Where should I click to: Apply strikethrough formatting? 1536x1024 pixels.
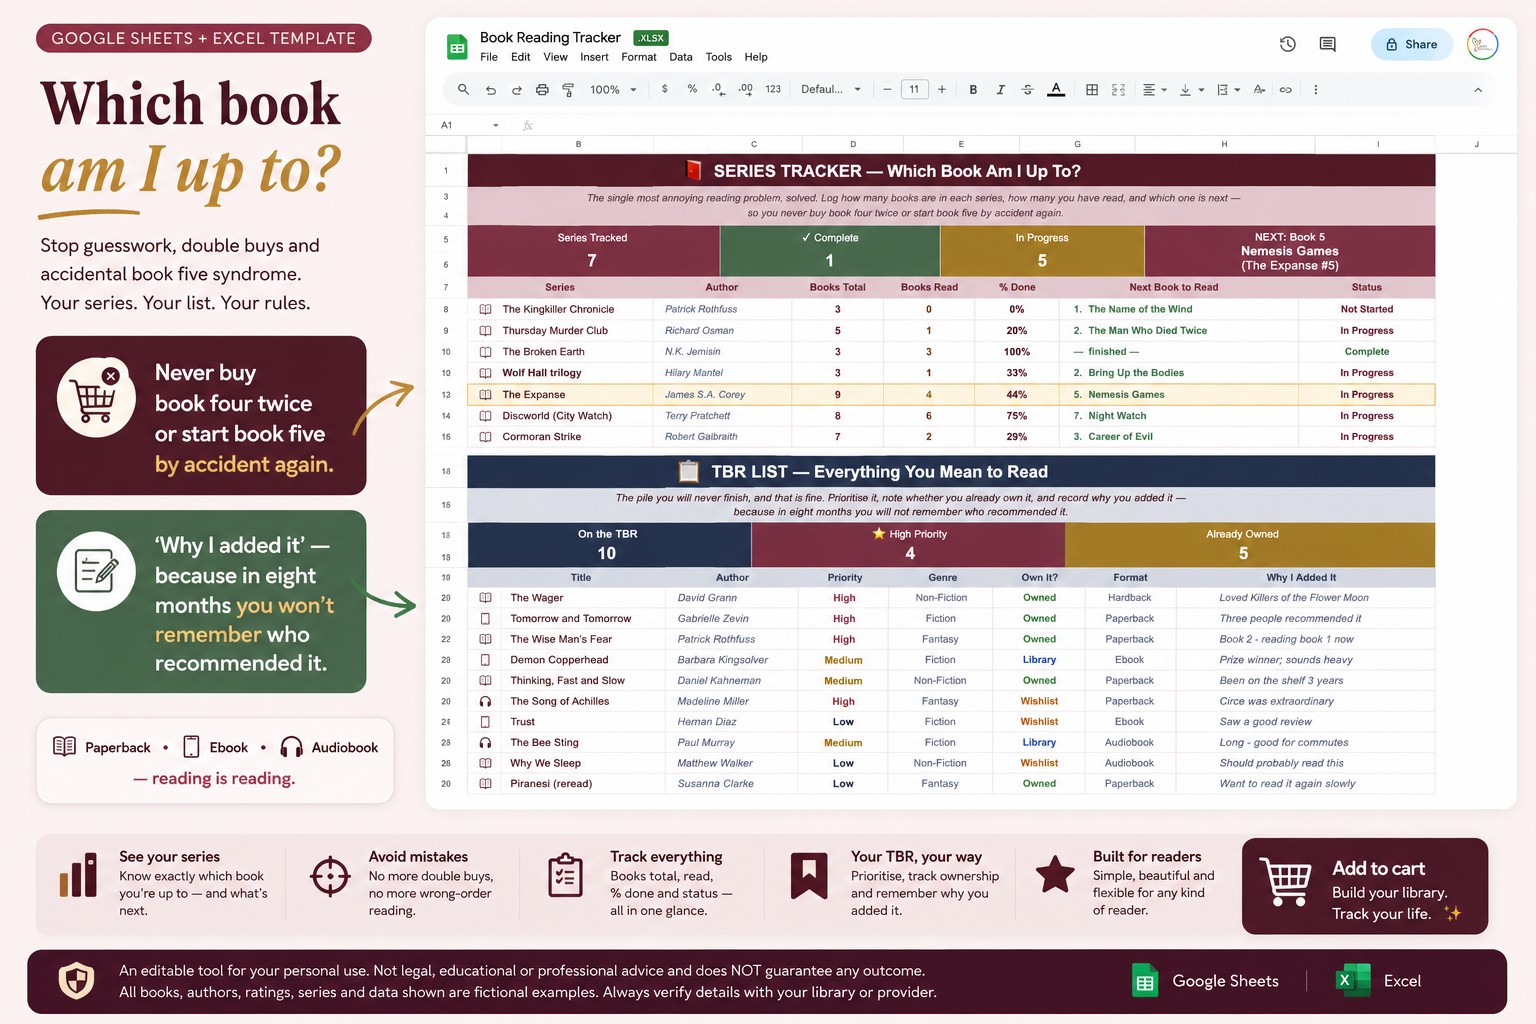pyautogui.click(x=1027, y=90)
